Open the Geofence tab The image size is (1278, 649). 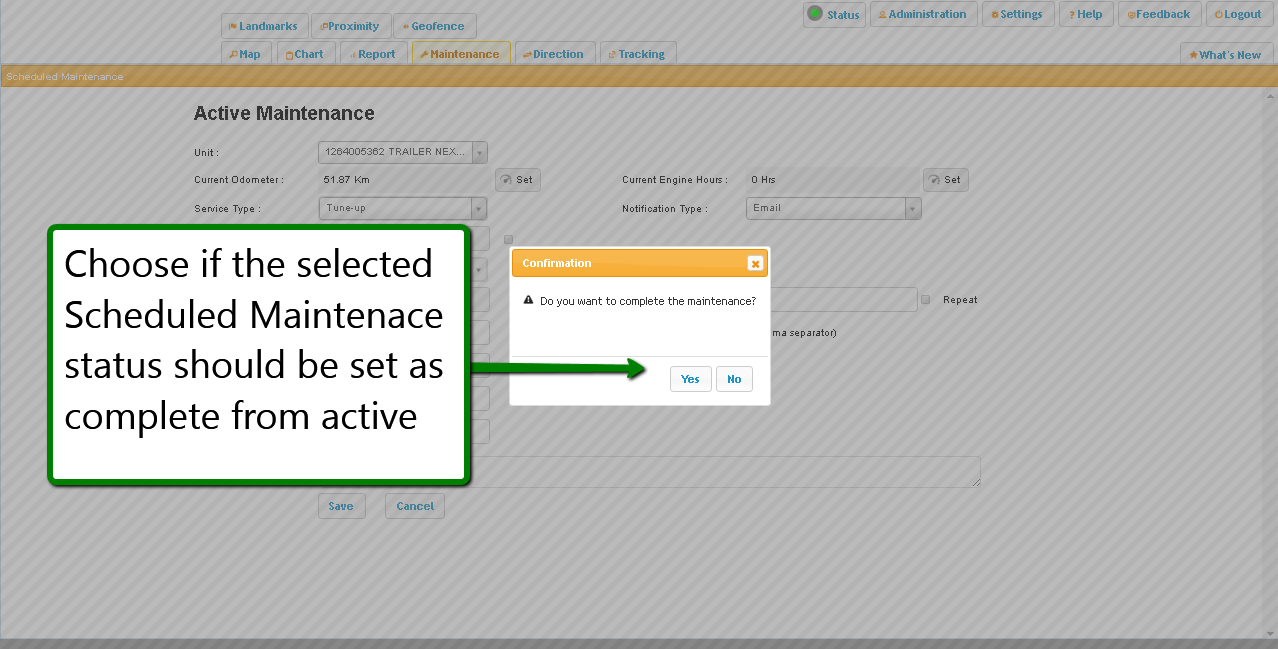[x=434, y=26]
